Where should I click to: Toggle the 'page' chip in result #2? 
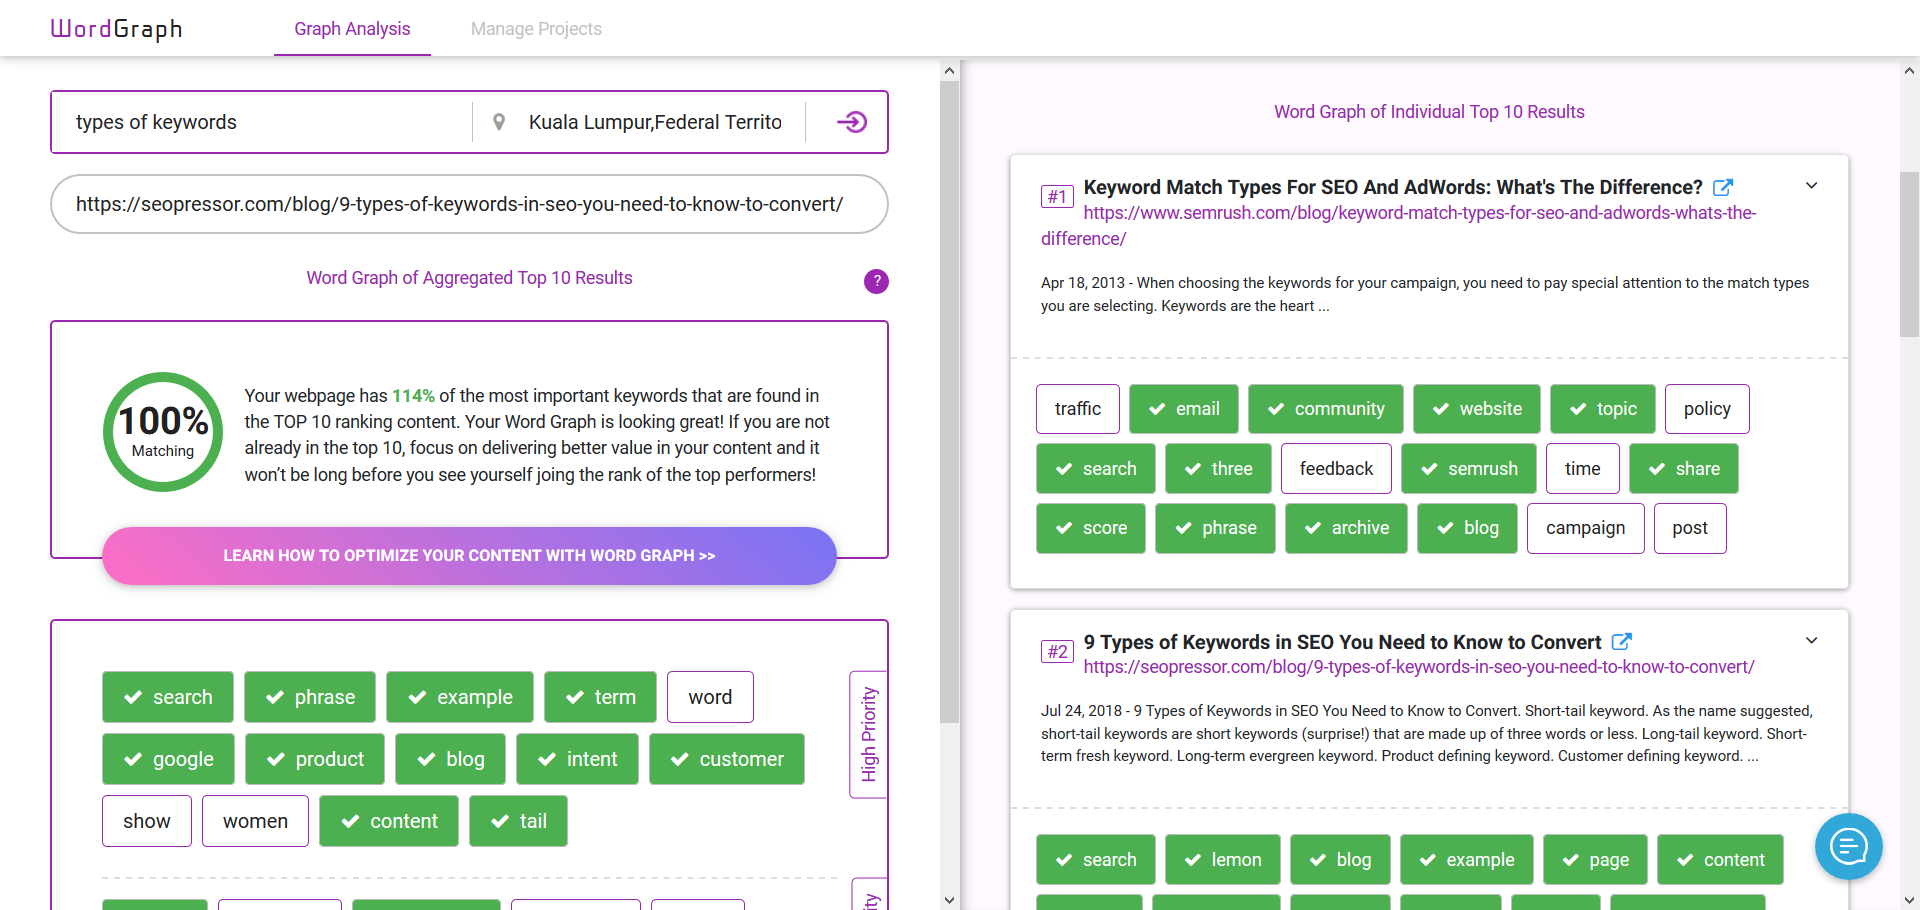pos(1595,860)
